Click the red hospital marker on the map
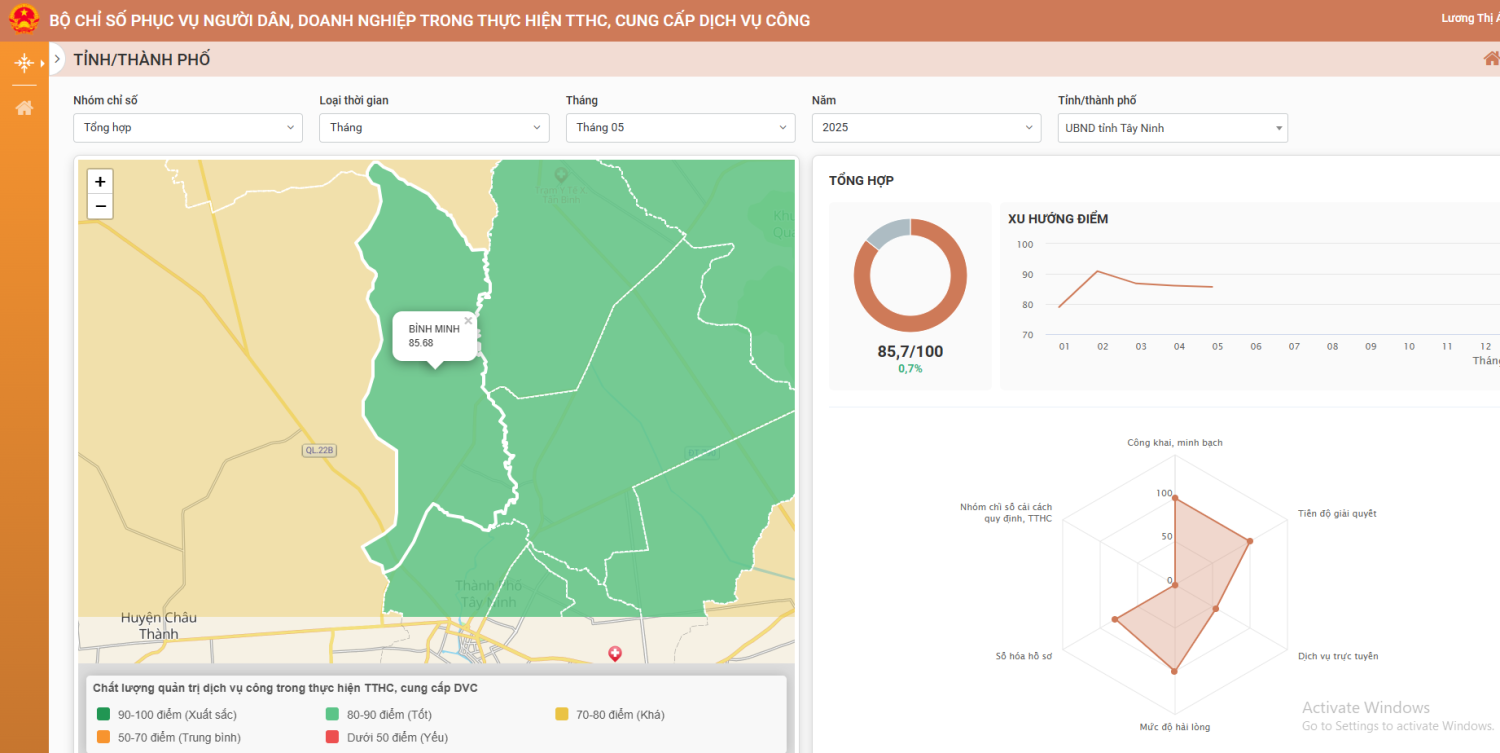The height and width of the screenshot is (753, 1500). coord(615,653)
